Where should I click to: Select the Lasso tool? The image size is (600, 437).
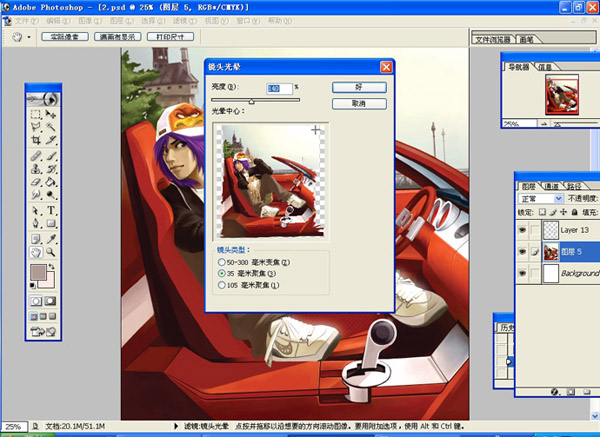pyautogui.click(x=36, y=127)
